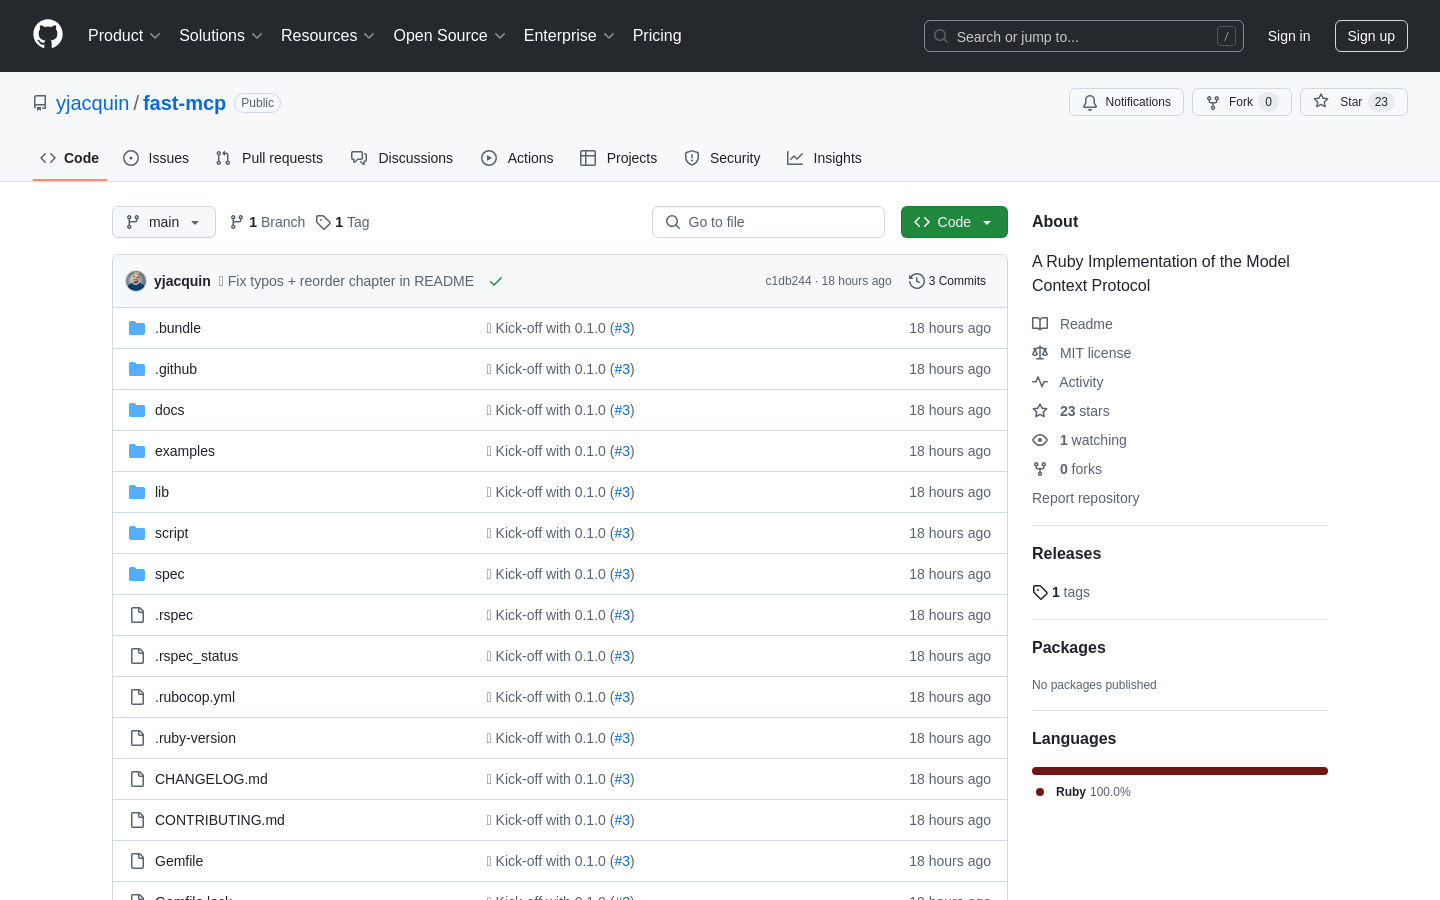Click the scale icon beside MIT license
This screenshot has width=1440, height=900.
coord(1040,353)
